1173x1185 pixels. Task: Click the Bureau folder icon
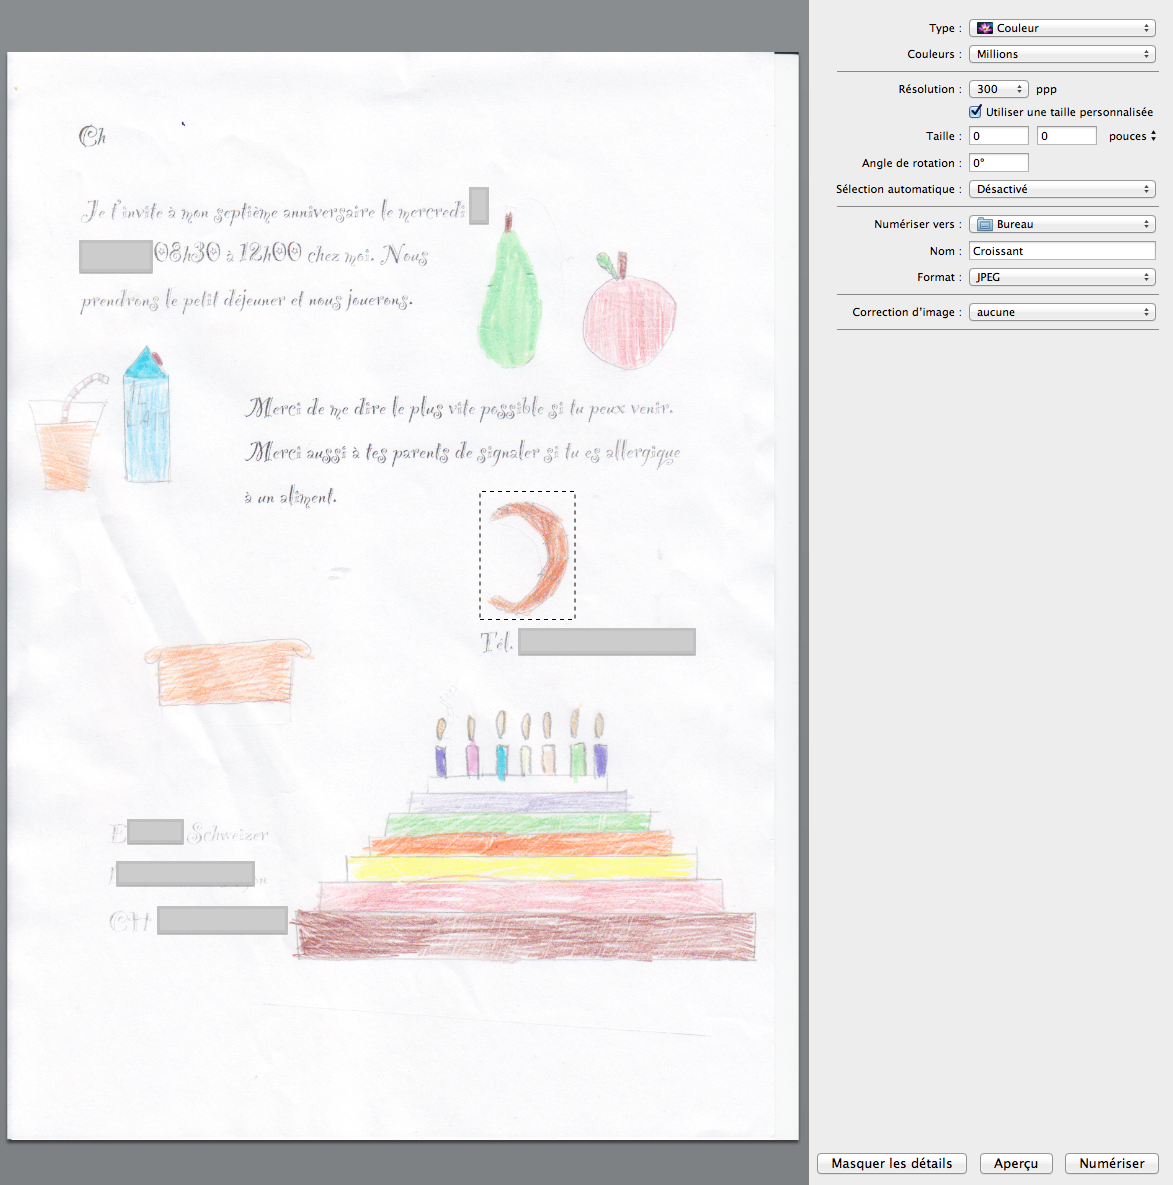coord(985,224)
